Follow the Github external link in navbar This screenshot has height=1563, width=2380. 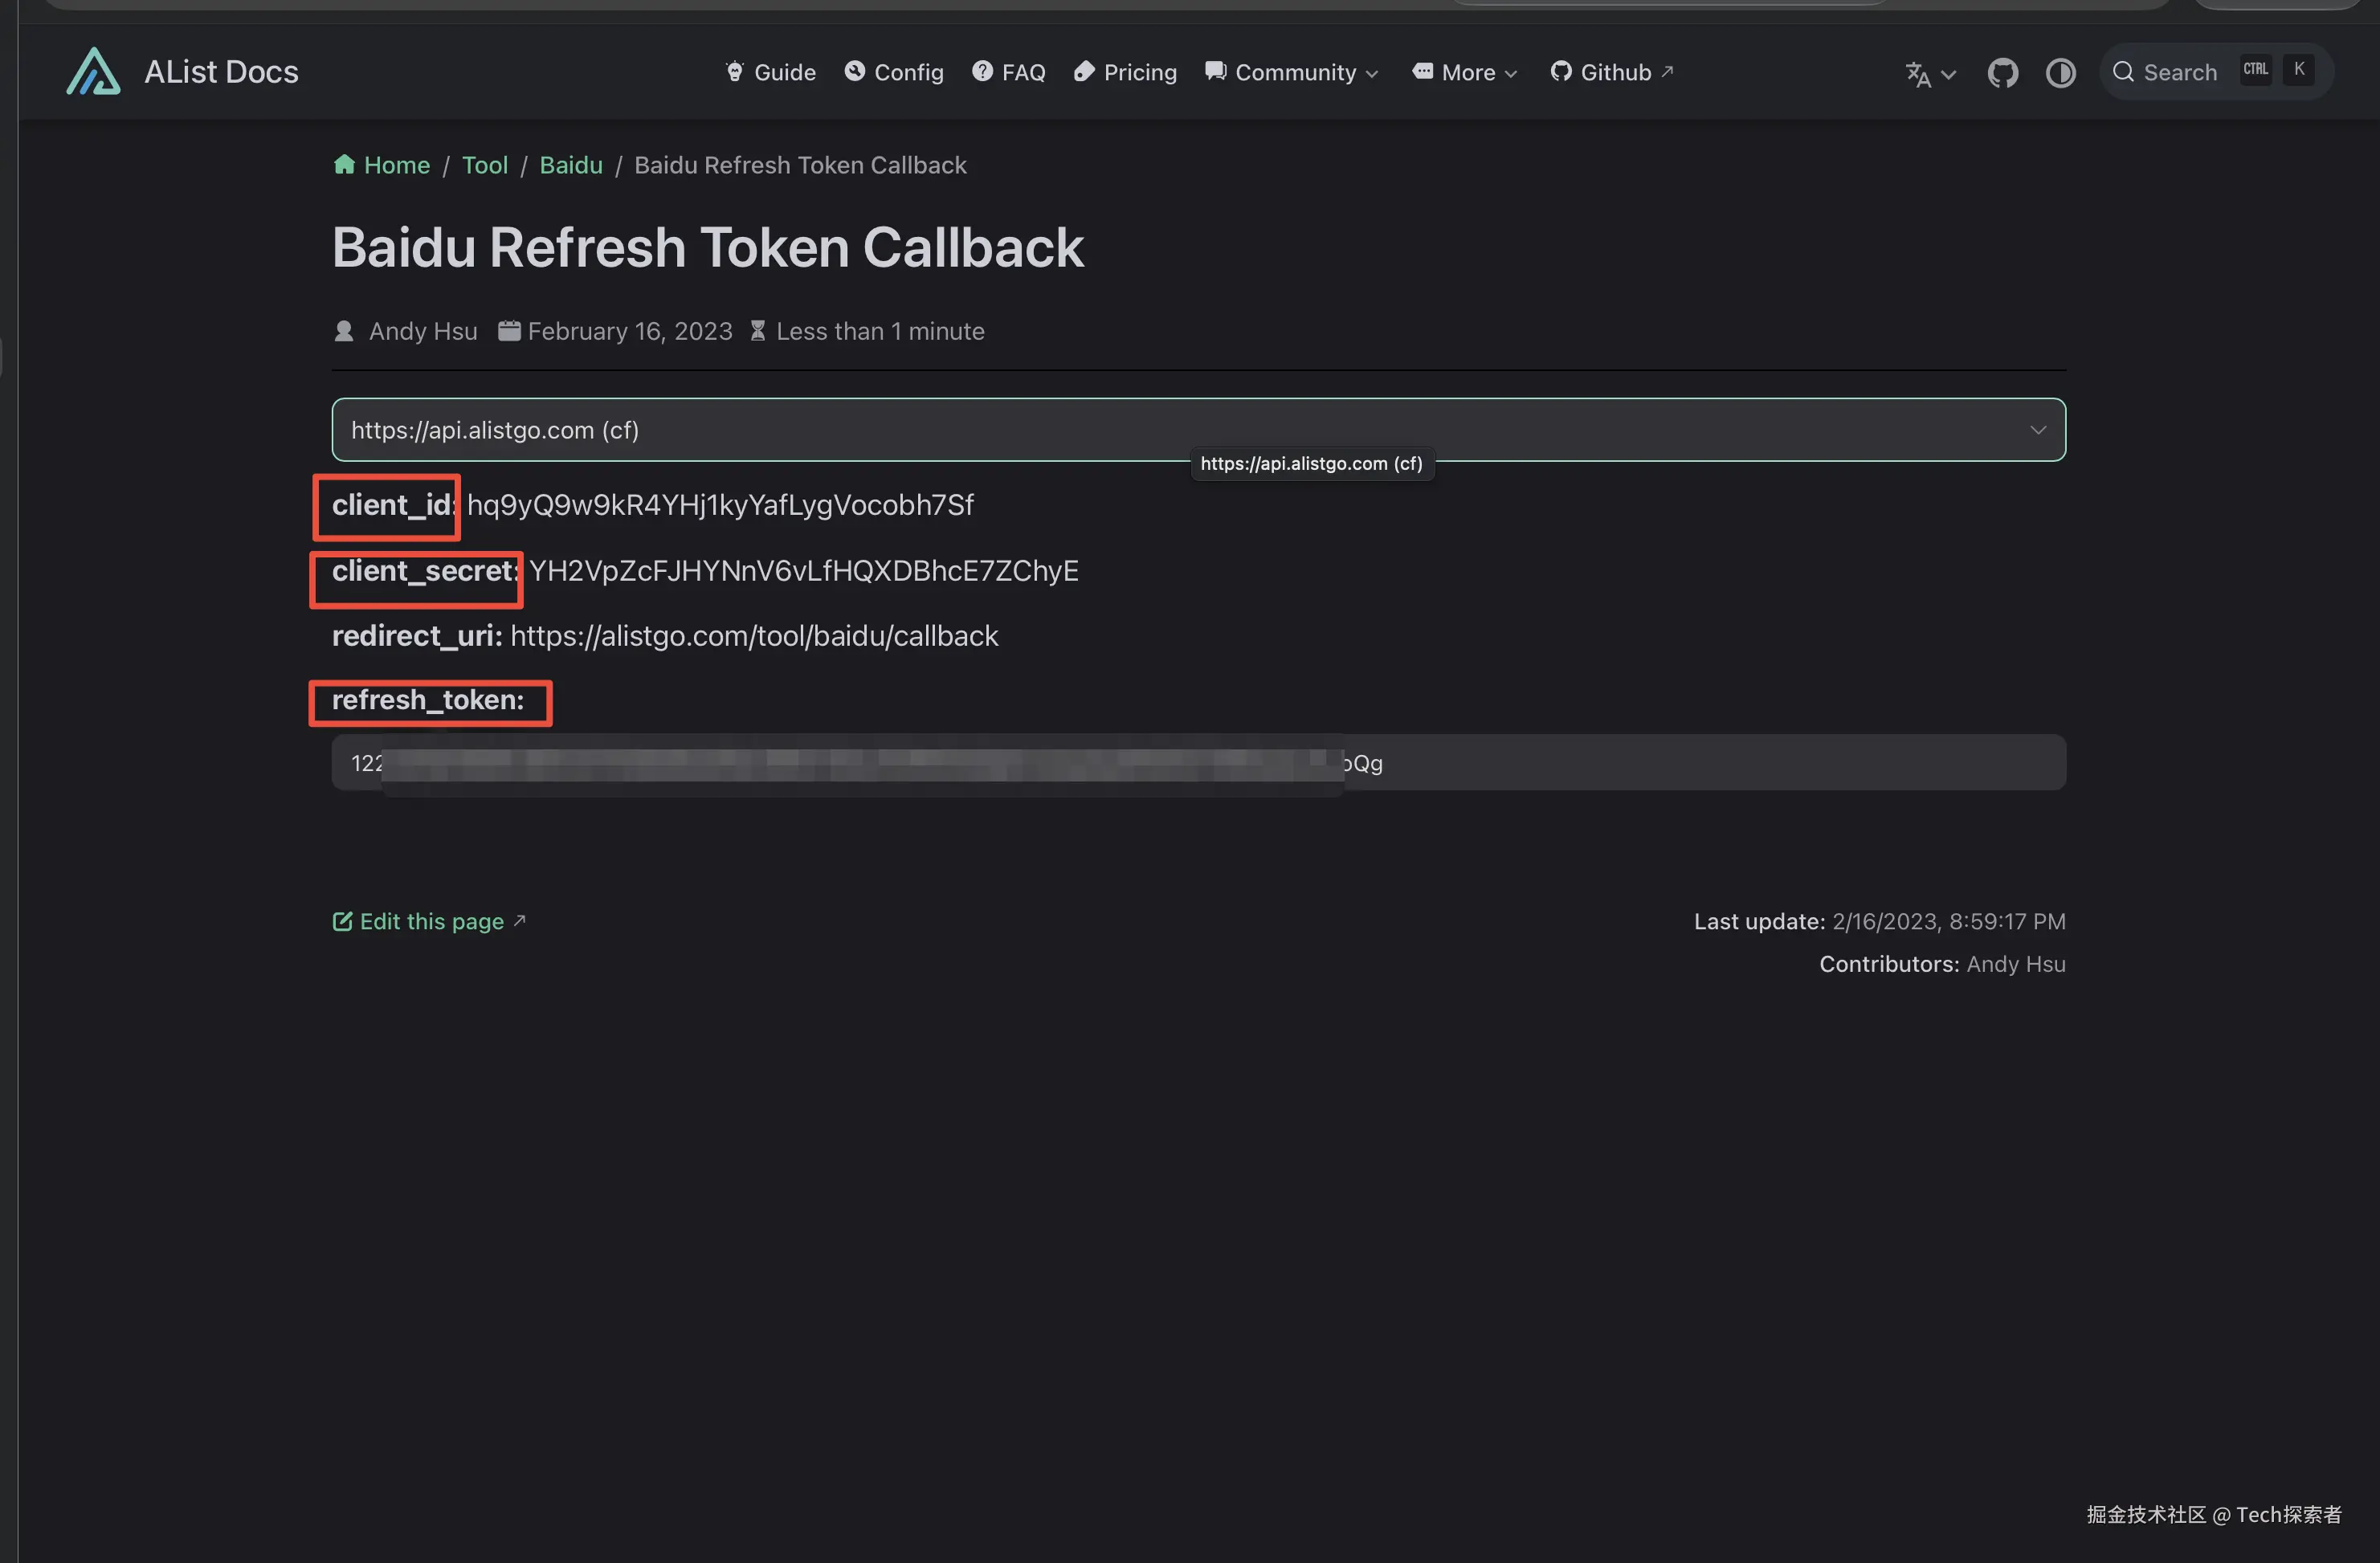(x=1612, y=72)
